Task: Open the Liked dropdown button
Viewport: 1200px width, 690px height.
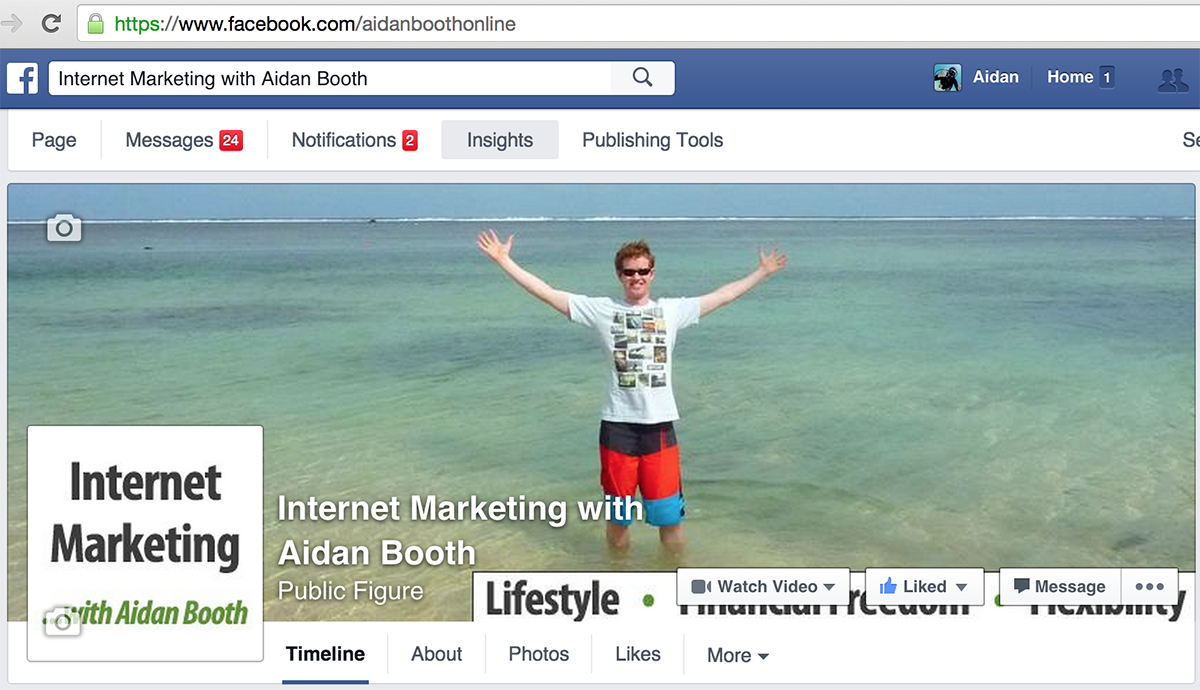Action: tap(924, 587)
